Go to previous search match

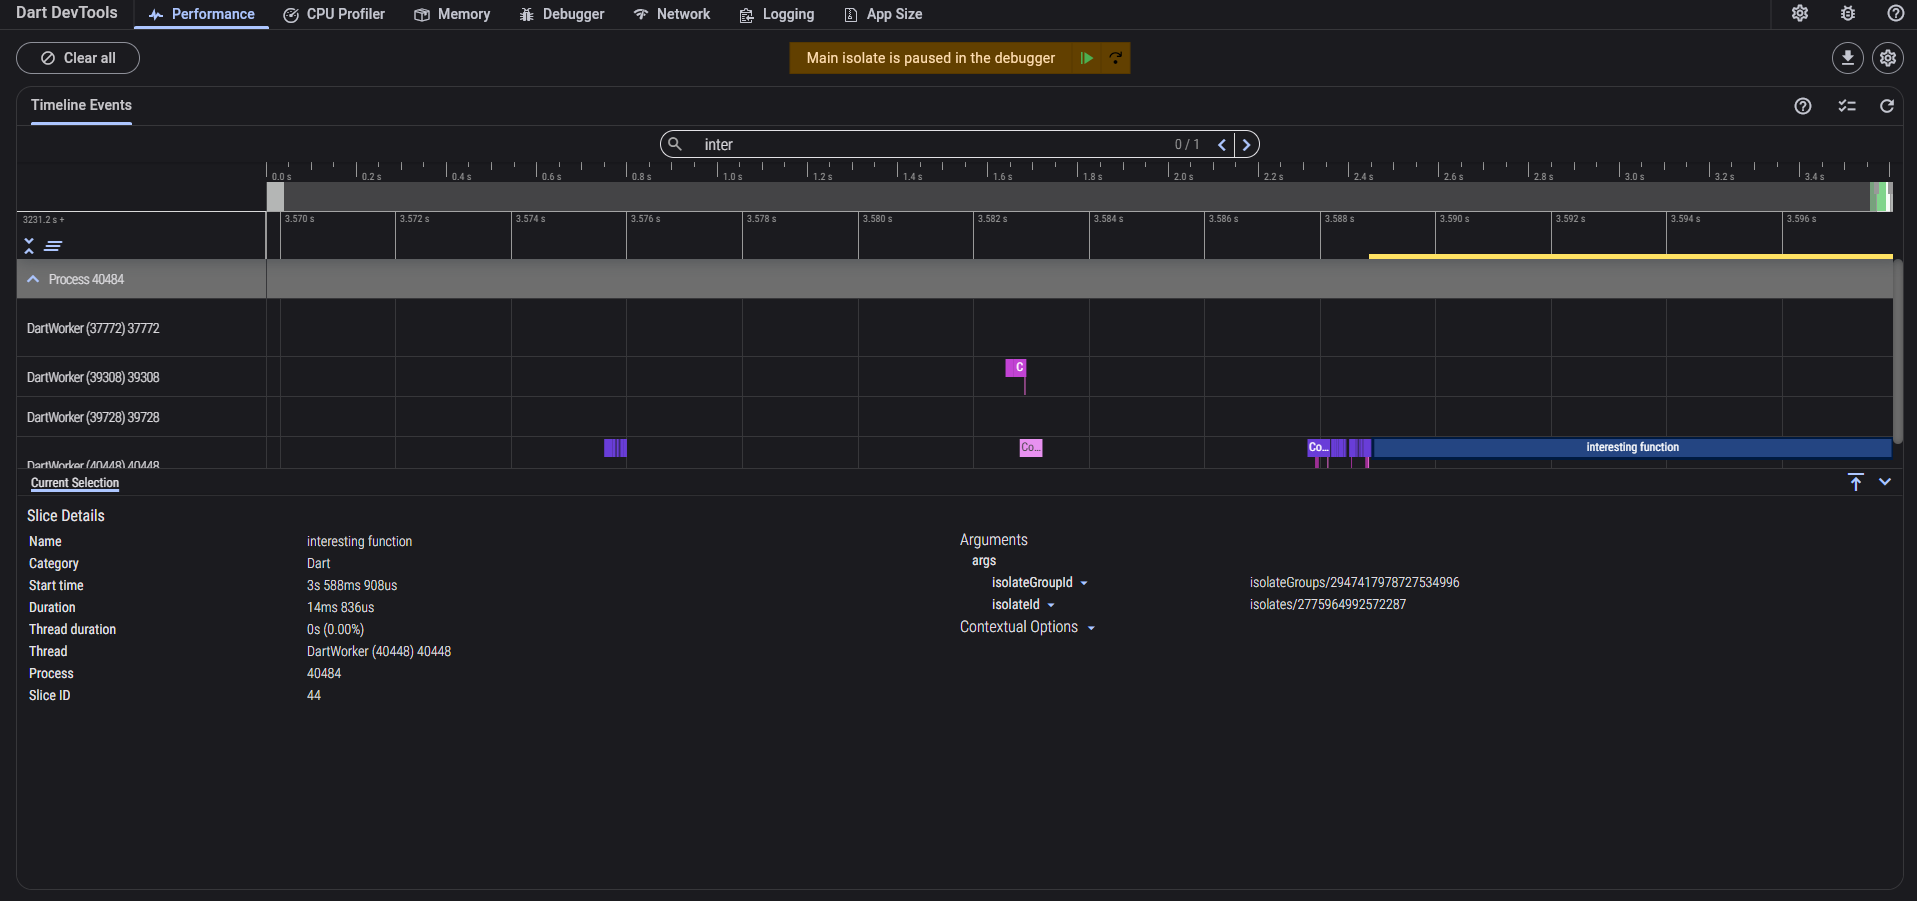[1222, 145]
